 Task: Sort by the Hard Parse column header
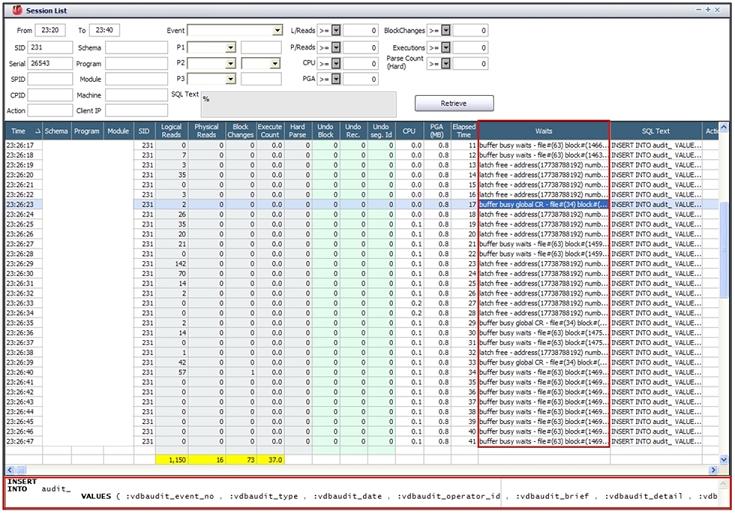298,131
